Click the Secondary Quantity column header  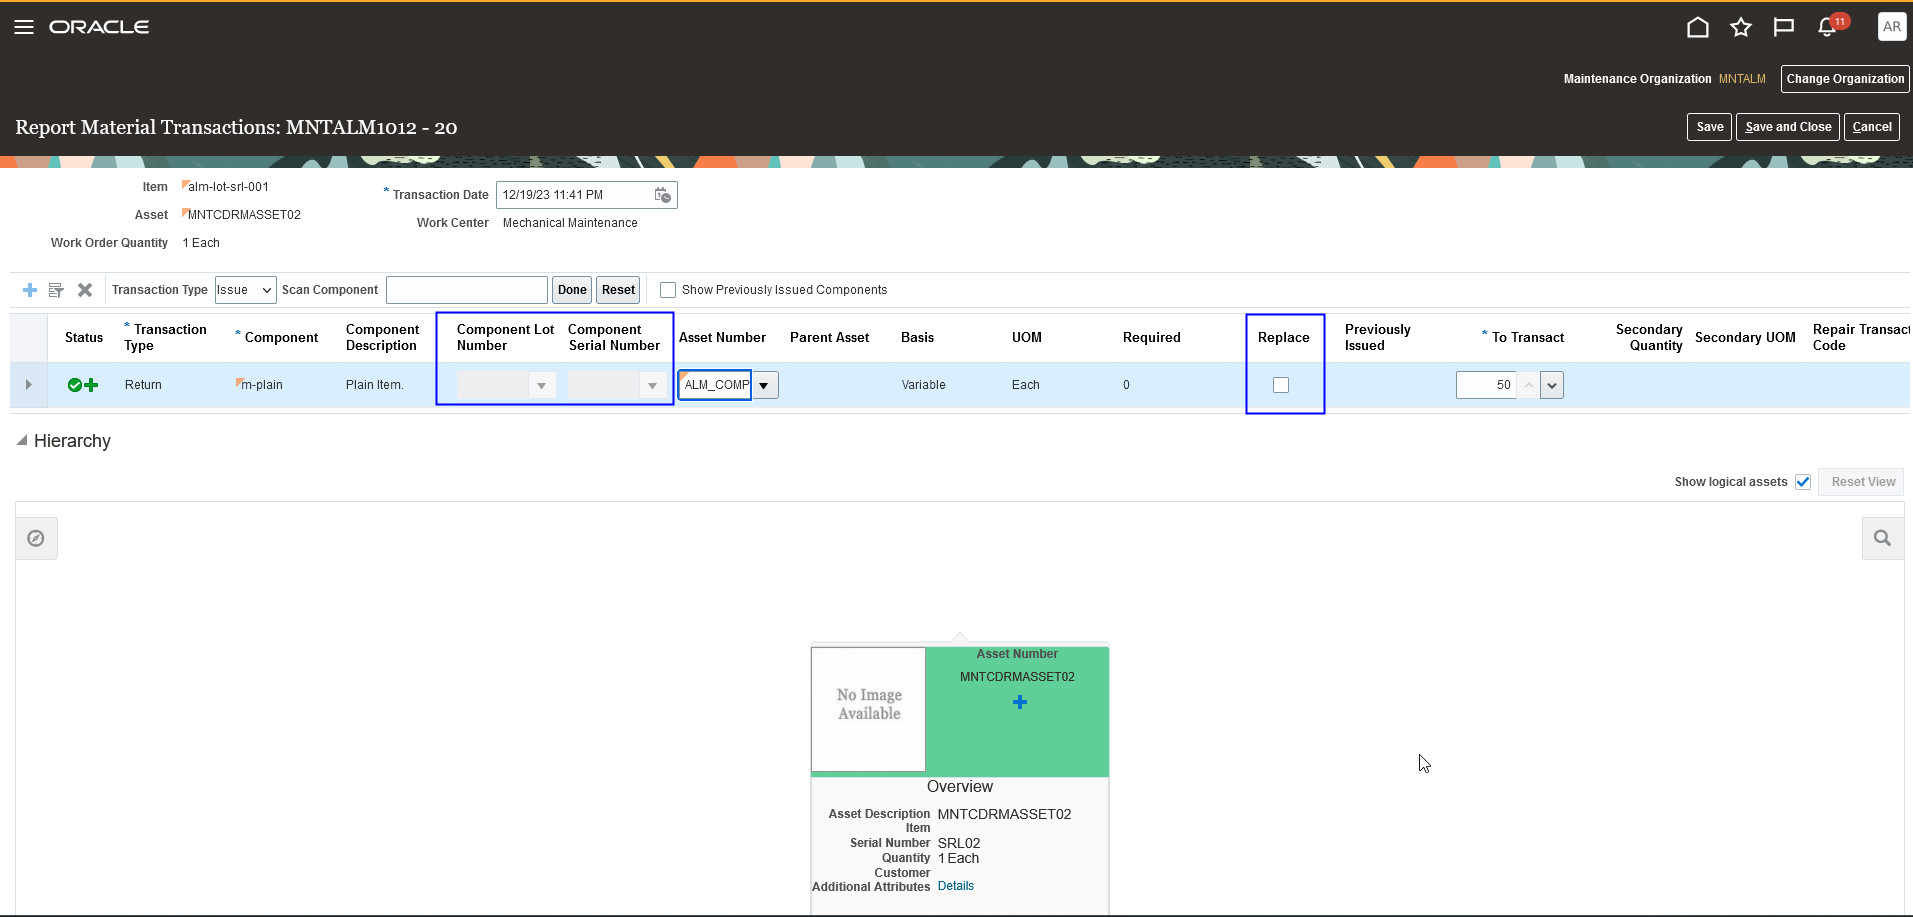tap(1648, 338)
